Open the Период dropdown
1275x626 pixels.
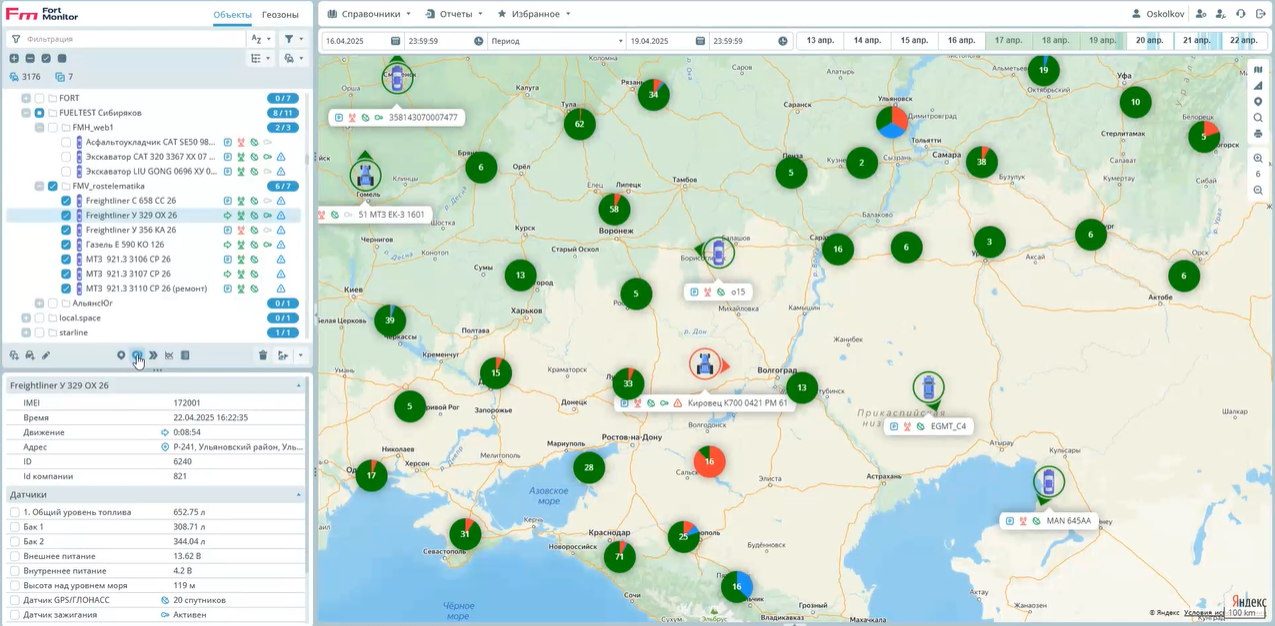557,41
